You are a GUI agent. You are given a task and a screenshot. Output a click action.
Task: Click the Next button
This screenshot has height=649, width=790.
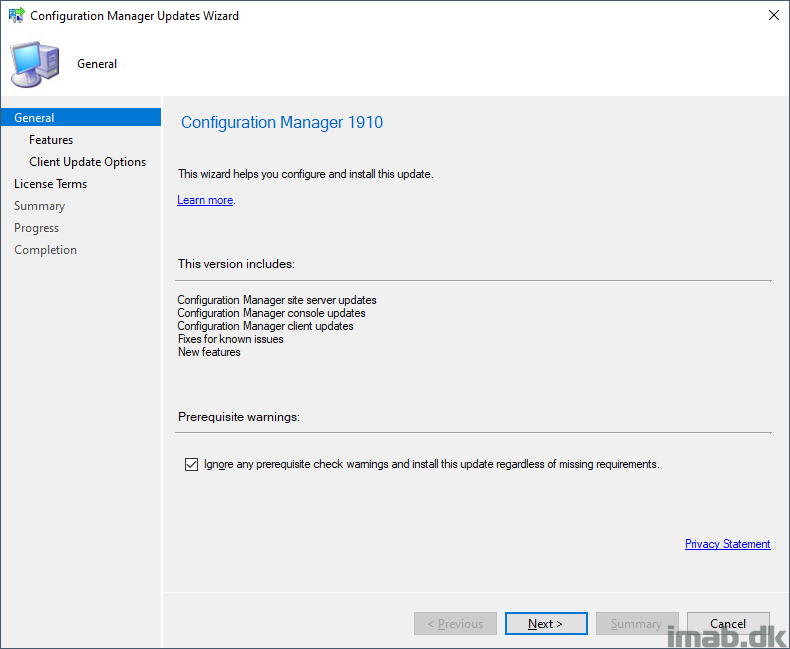[x=546, y=623]
